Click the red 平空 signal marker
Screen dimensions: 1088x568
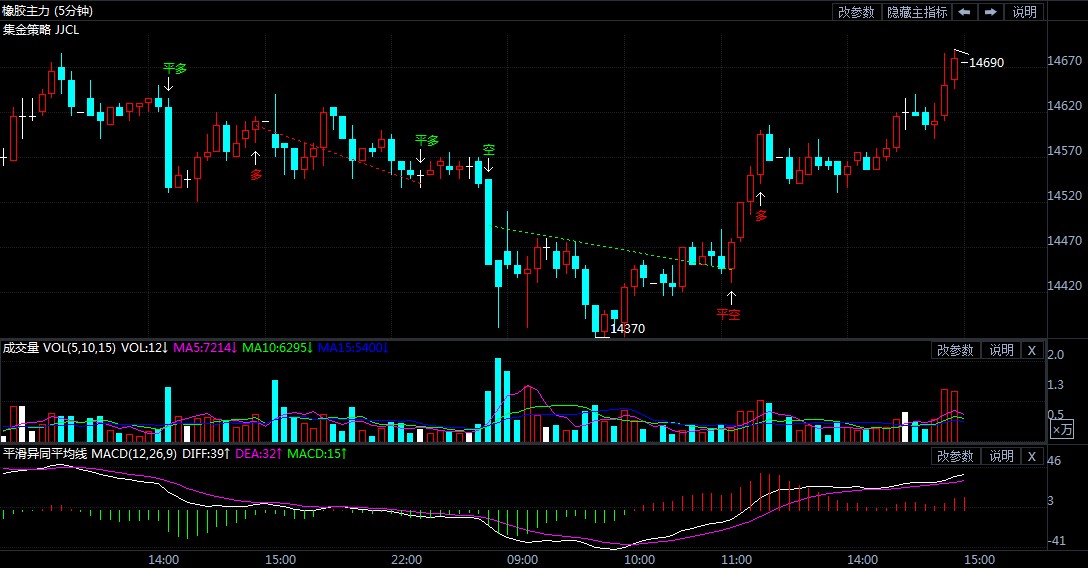728,314
